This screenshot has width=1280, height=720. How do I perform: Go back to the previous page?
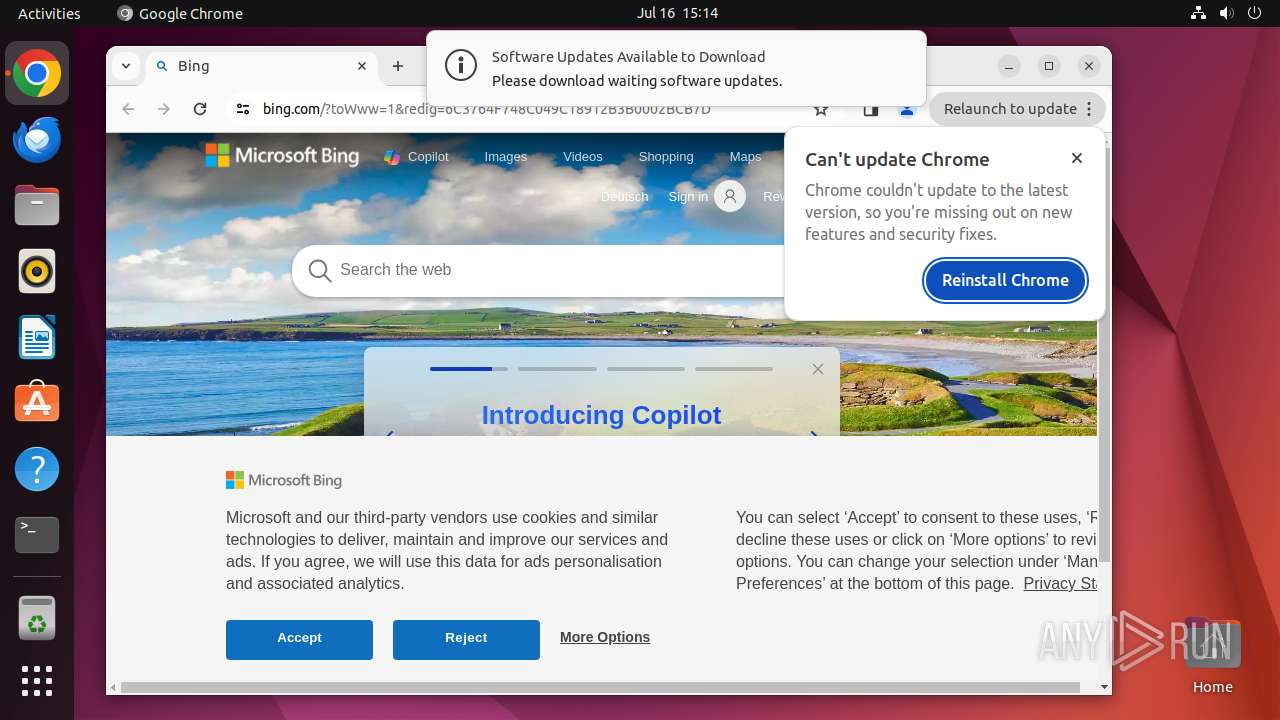point(128,109)
